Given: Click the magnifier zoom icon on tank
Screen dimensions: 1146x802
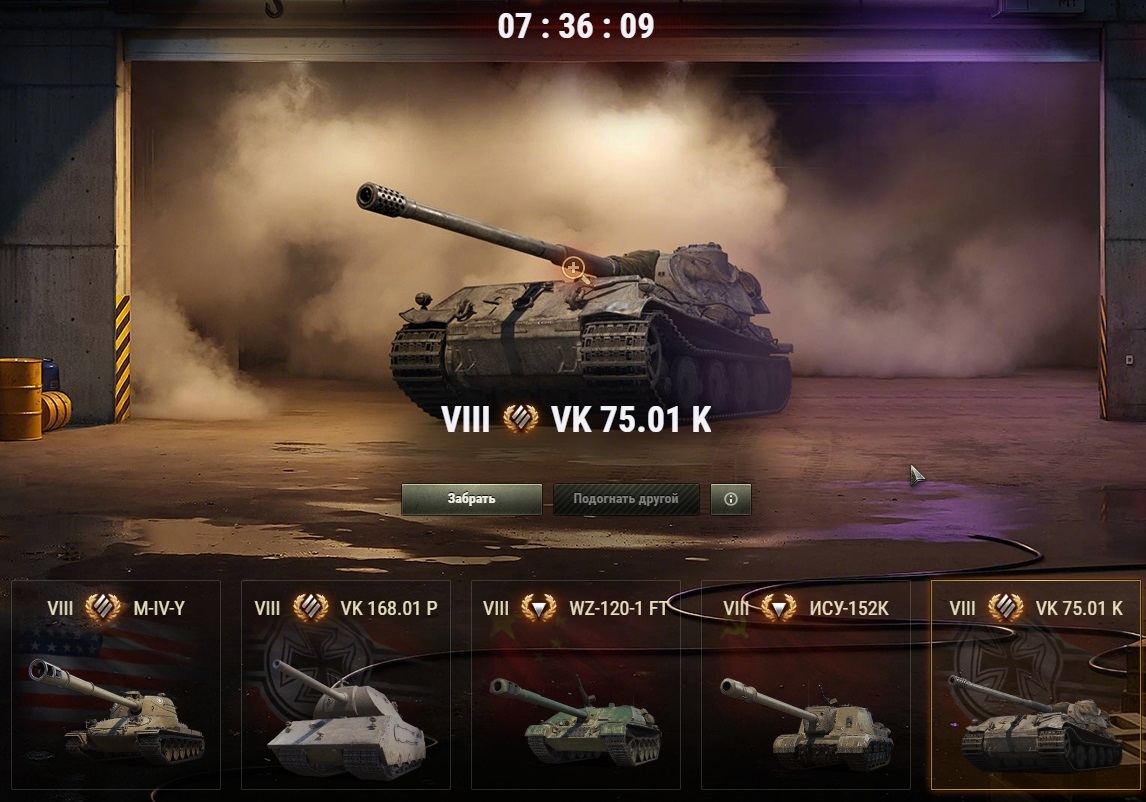Looking at the screenshot, I should (574, 269).
